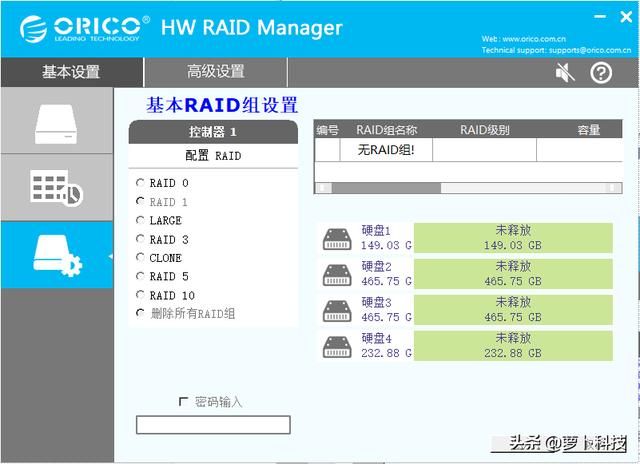Click the scrollbar right arrow
The width and height of the screenshot is (640, 464).
[x=613, y=188]
